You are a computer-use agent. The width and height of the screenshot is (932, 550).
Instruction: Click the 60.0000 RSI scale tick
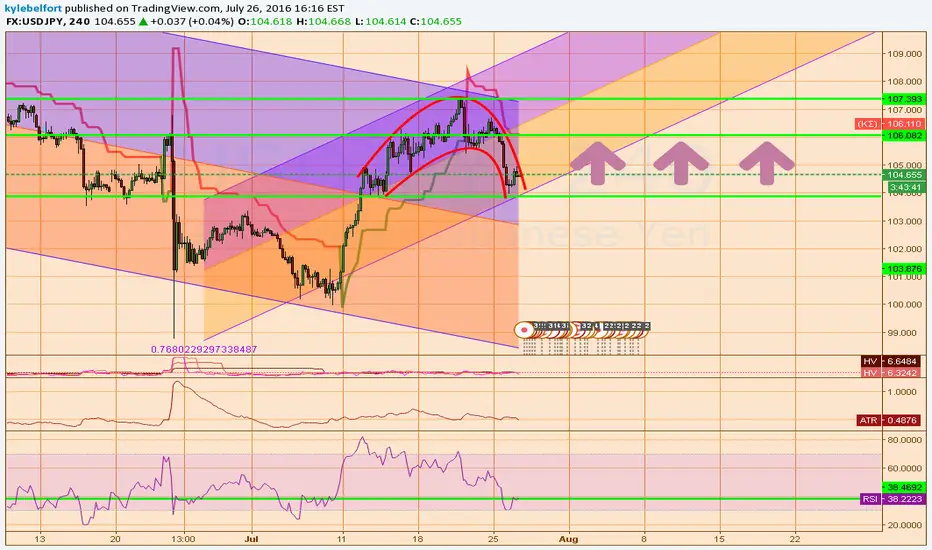coord(905,469)
